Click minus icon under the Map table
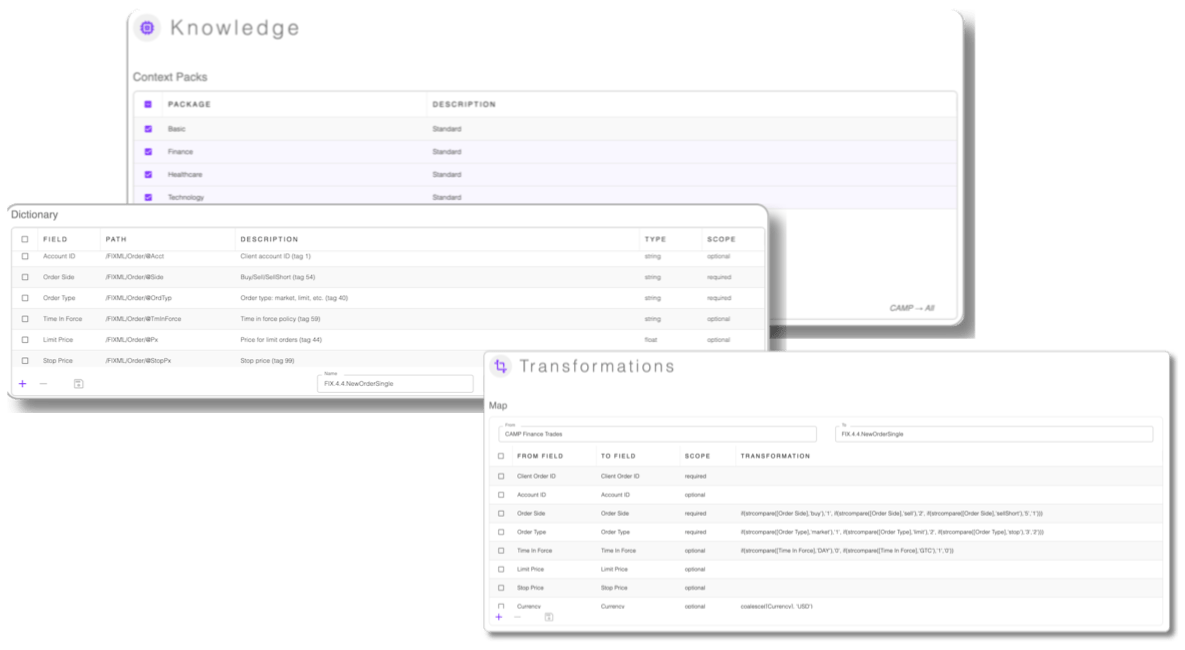Screen dimensions: 1185x650 pyautogui.click(x=517, y=617)
